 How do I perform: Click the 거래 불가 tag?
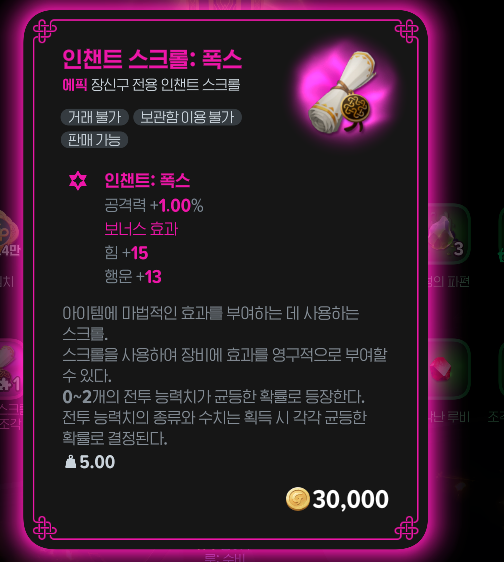click(x=95, y=117)
